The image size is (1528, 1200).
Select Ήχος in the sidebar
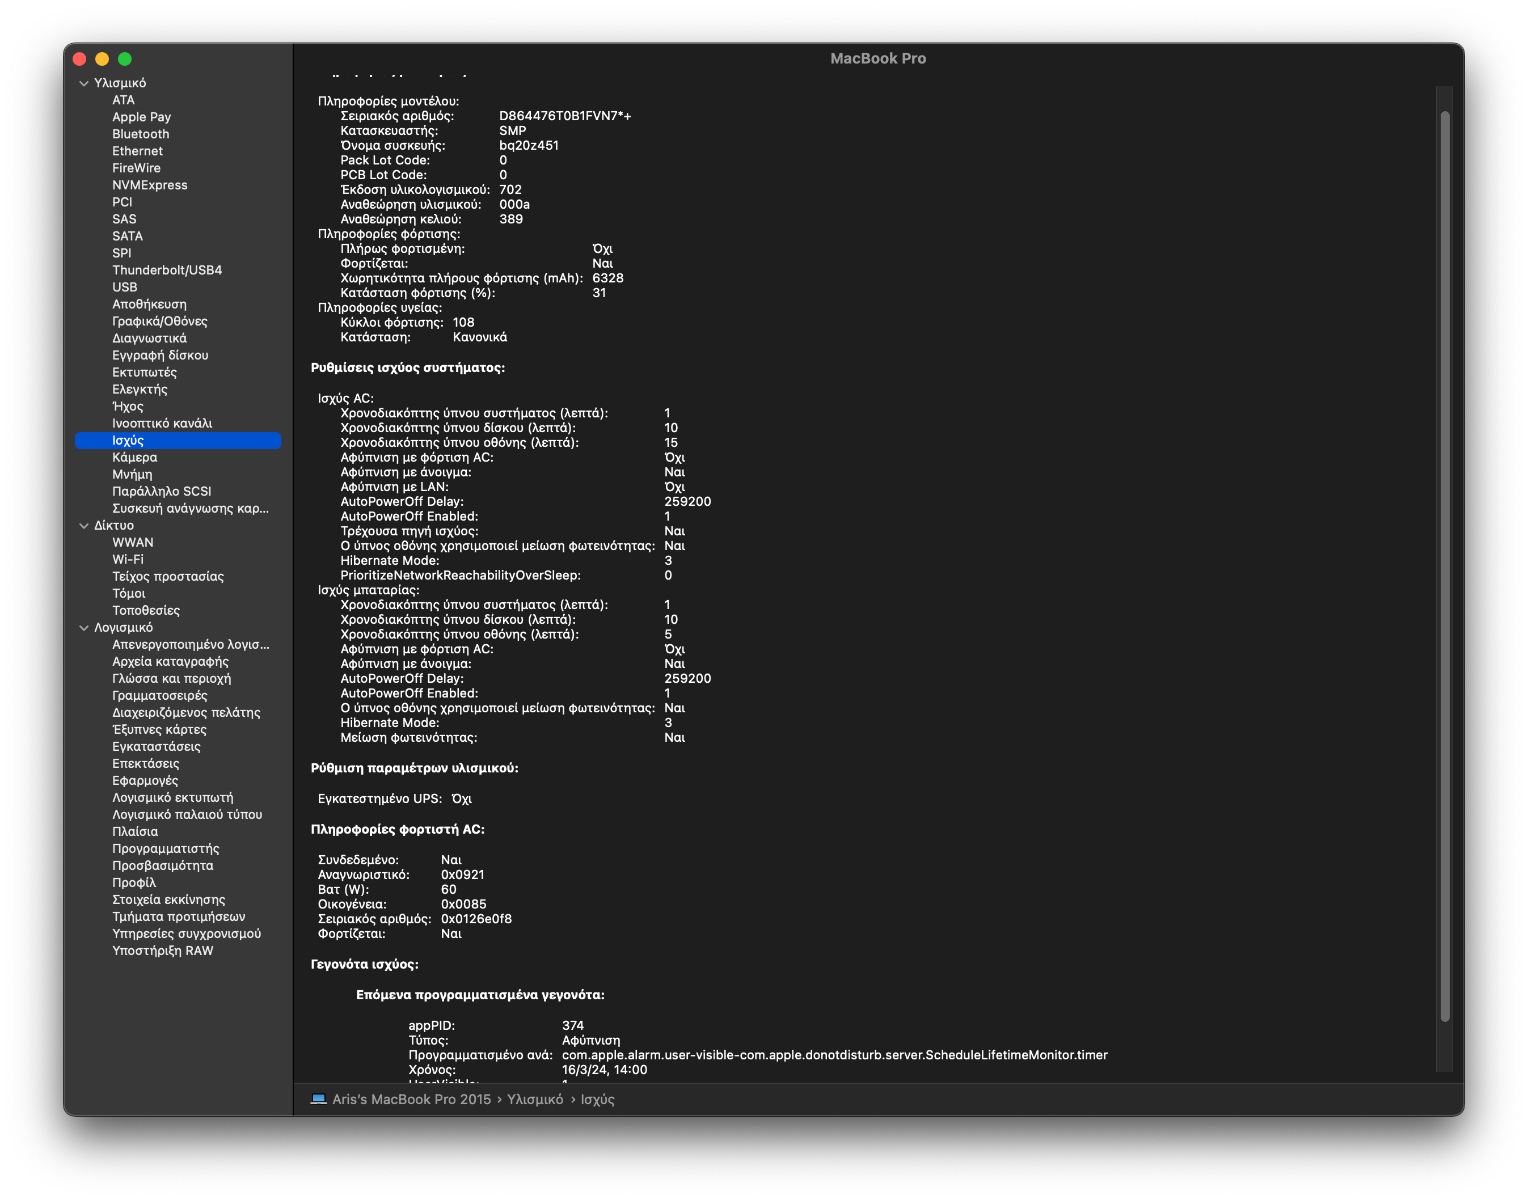127,406
